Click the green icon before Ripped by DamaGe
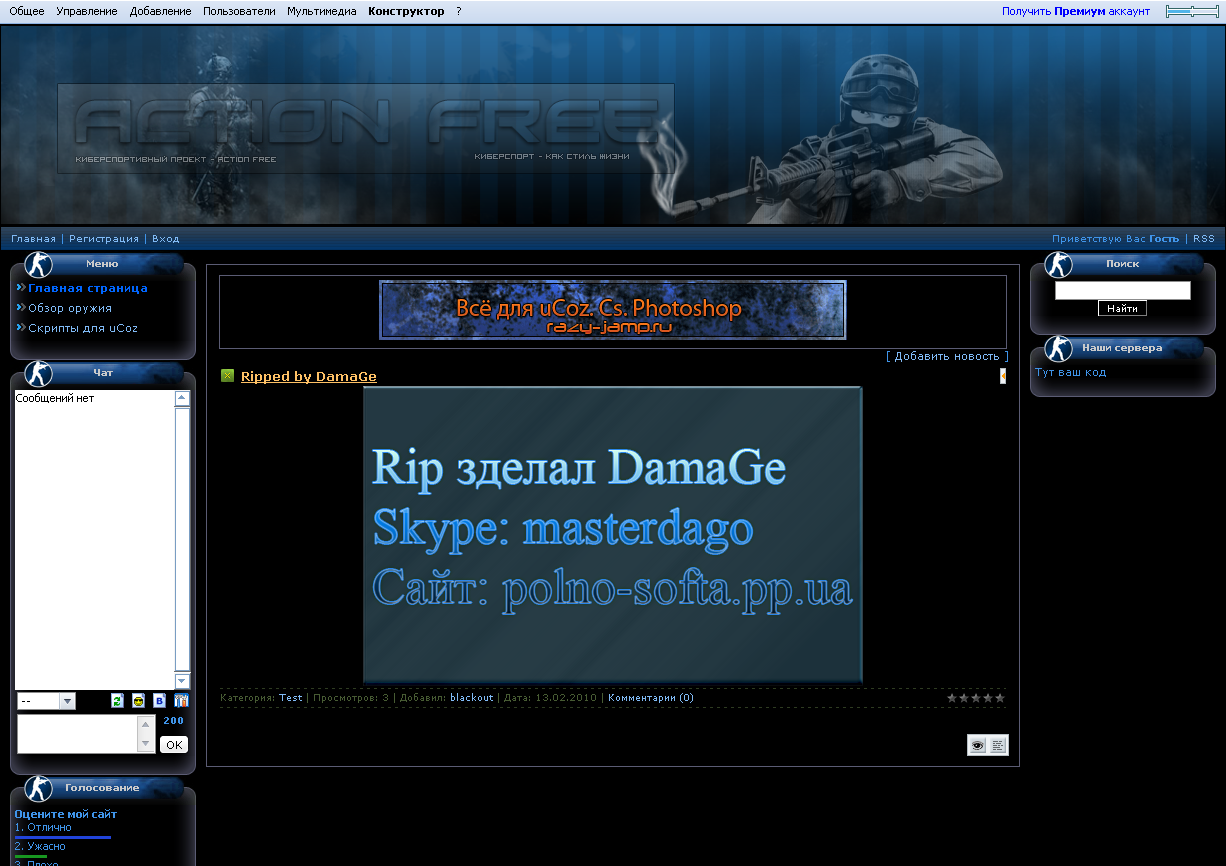The width and height of the screenshot is (1226, 866). (227, 376)
